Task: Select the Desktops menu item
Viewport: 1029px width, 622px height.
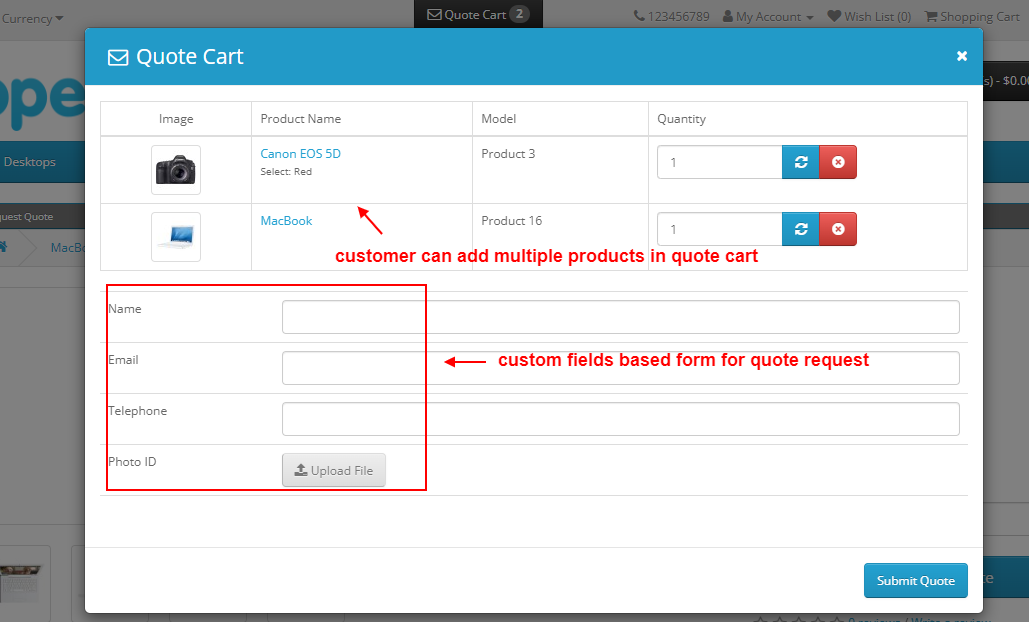Action: click(x=32, y=161)
